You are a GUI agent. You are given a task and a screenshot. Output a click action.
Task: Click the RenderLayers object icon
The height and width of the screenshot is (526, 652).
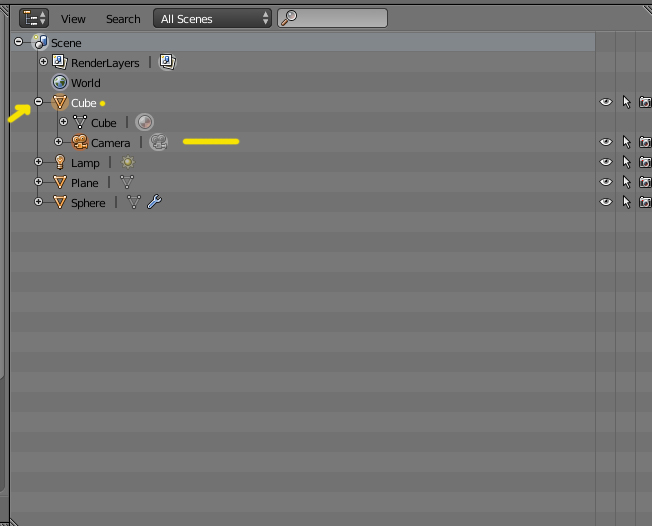(59, 62)
